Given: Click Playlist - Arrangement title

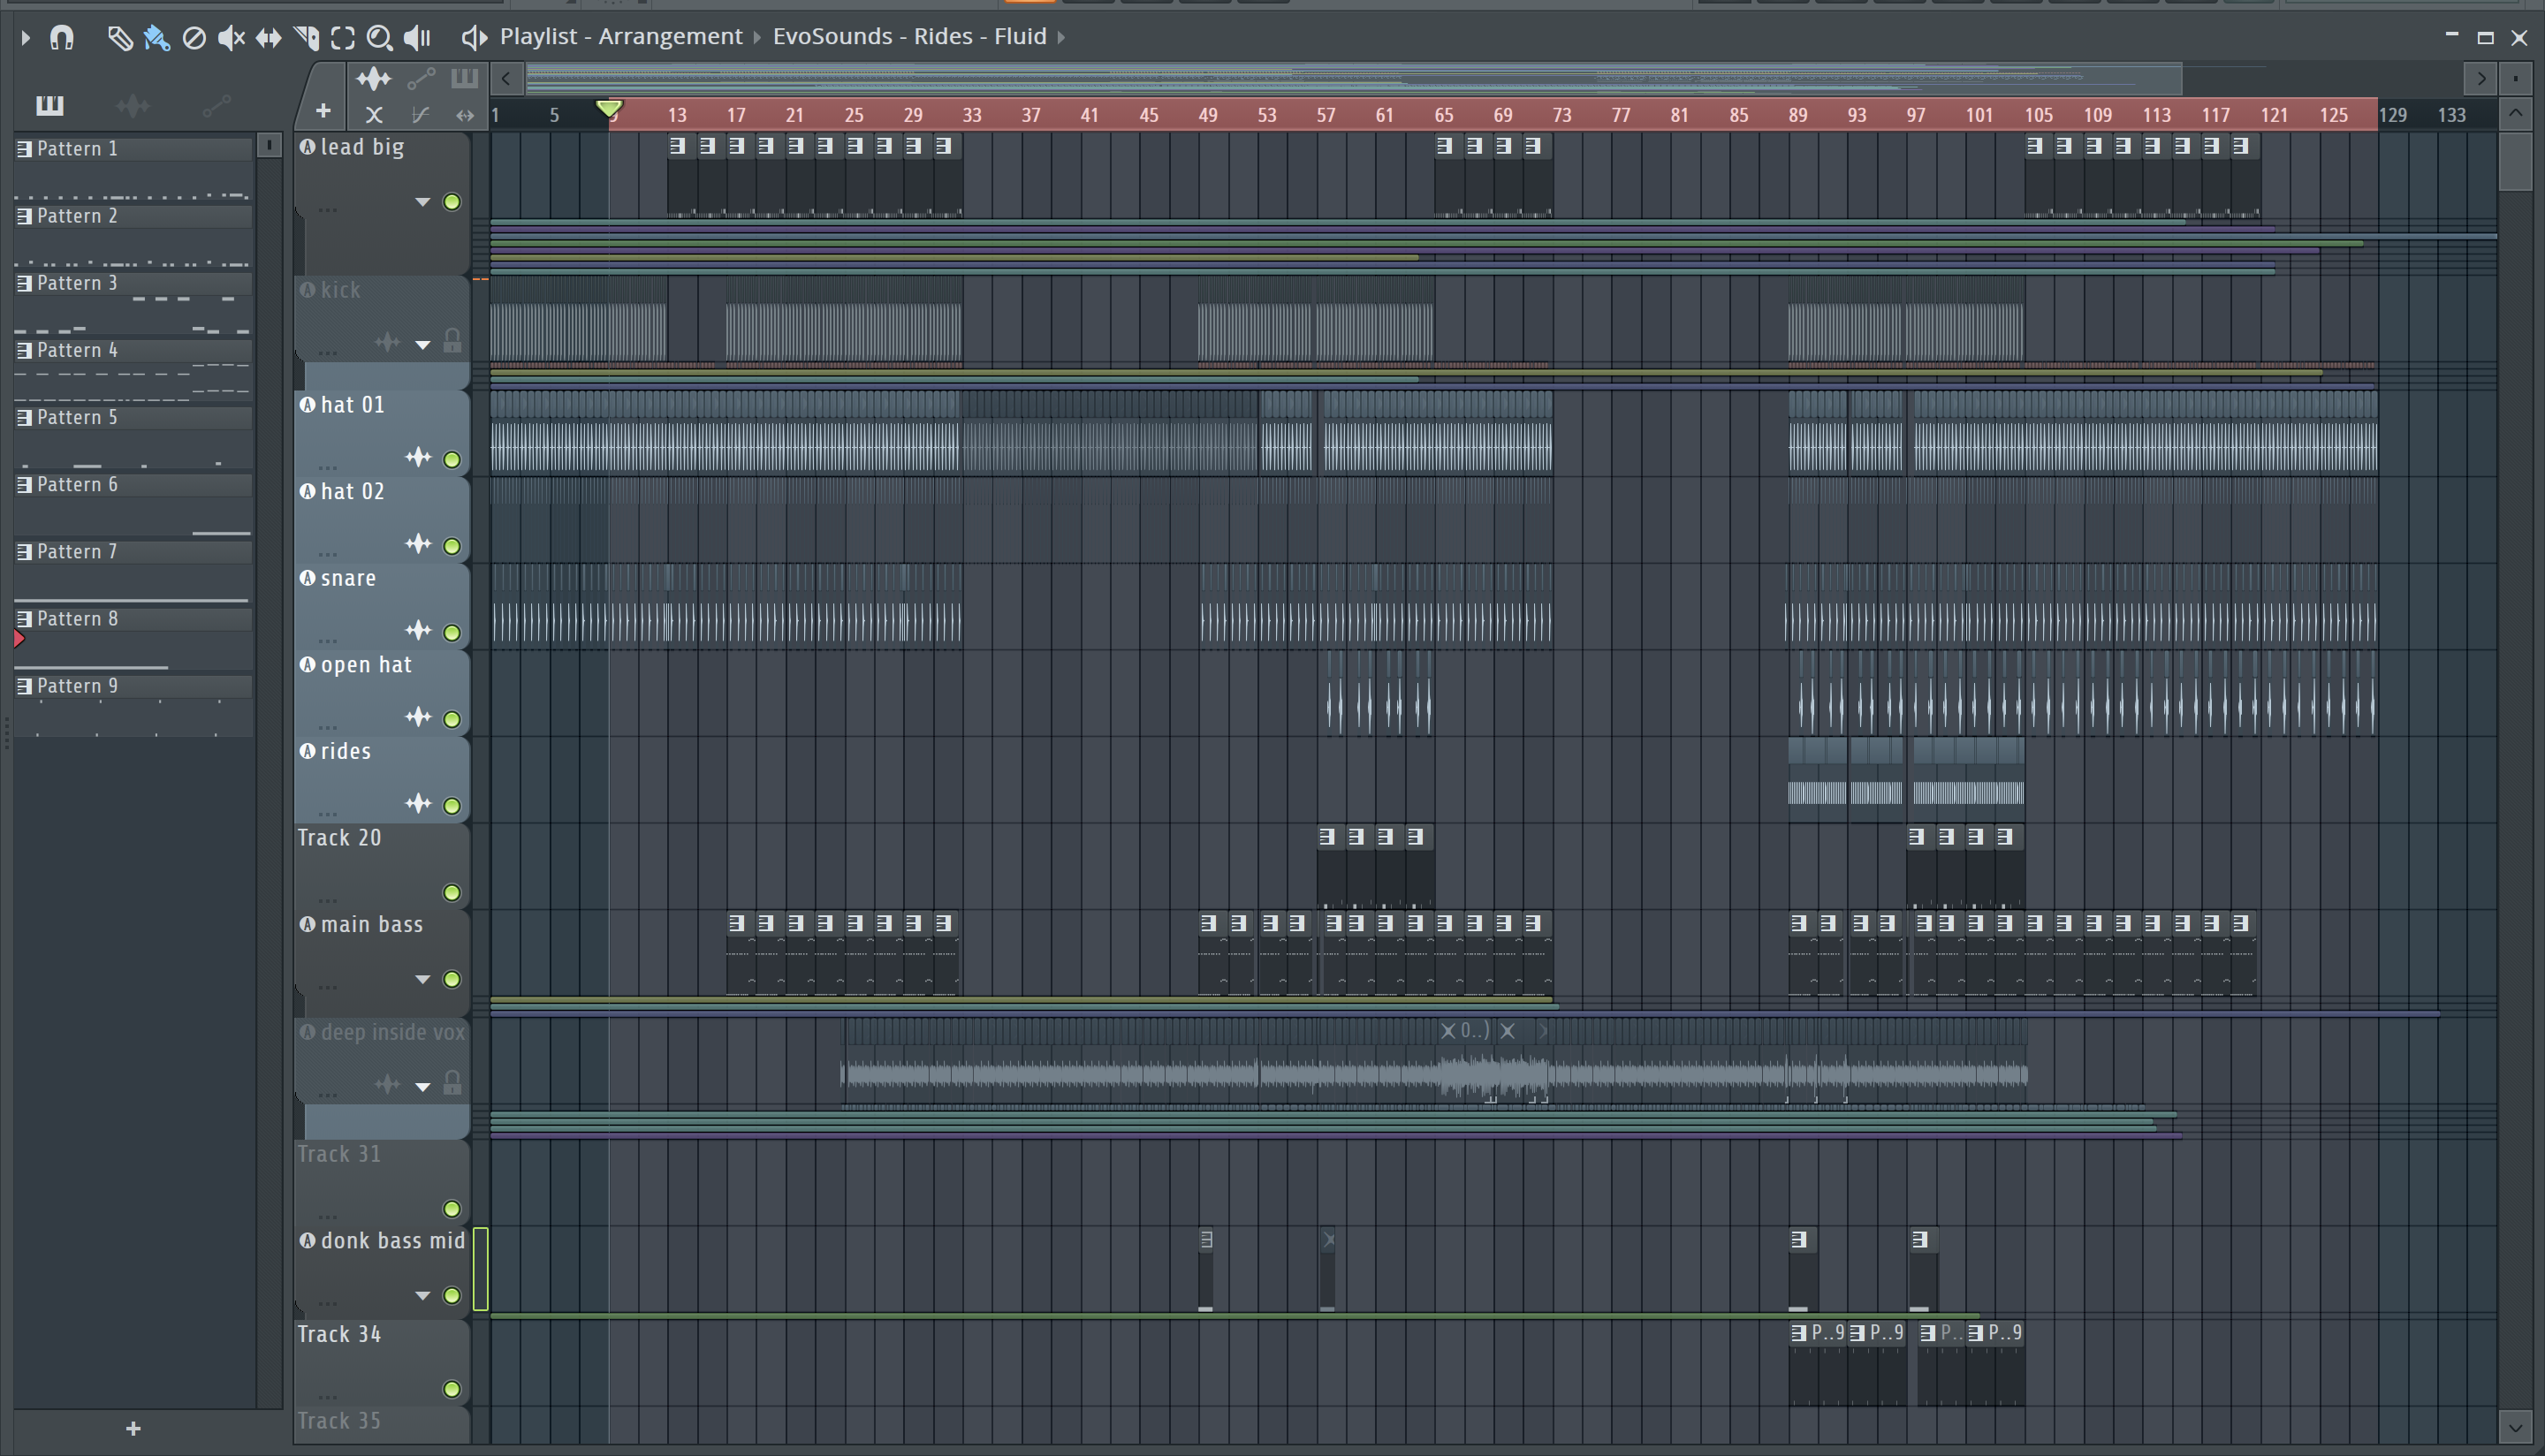Looking at the screenshot, I should click(x=621, y=37).
